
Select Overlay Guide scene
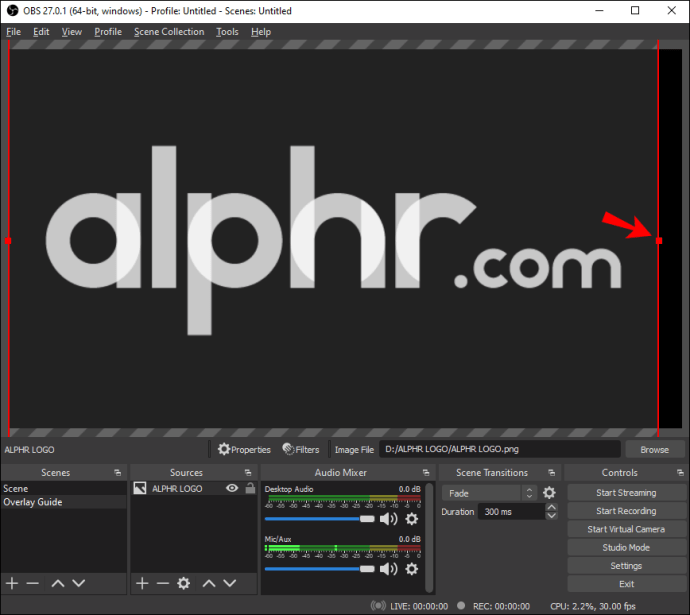tap(64, 502)
